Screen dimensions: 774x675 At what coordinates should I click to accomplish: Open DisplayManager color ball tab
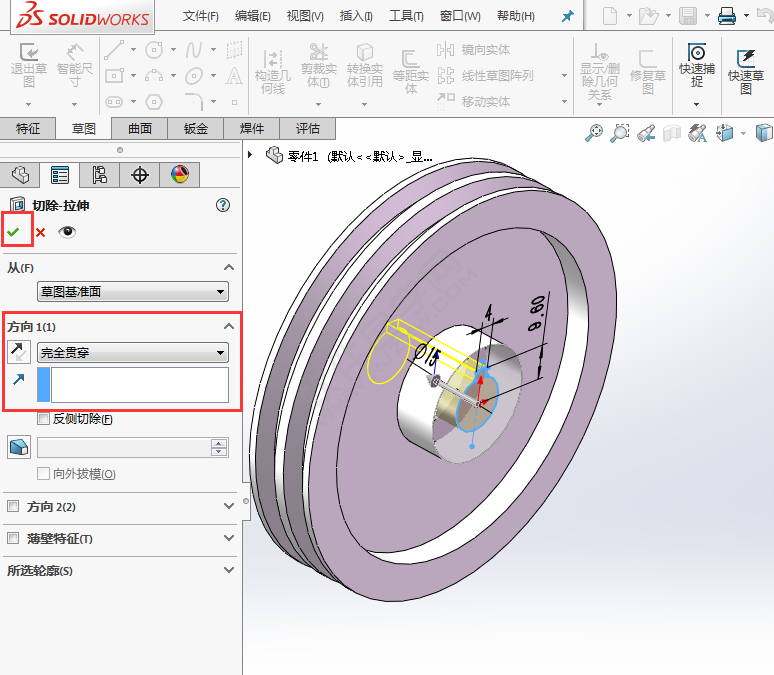pos(180,175)
